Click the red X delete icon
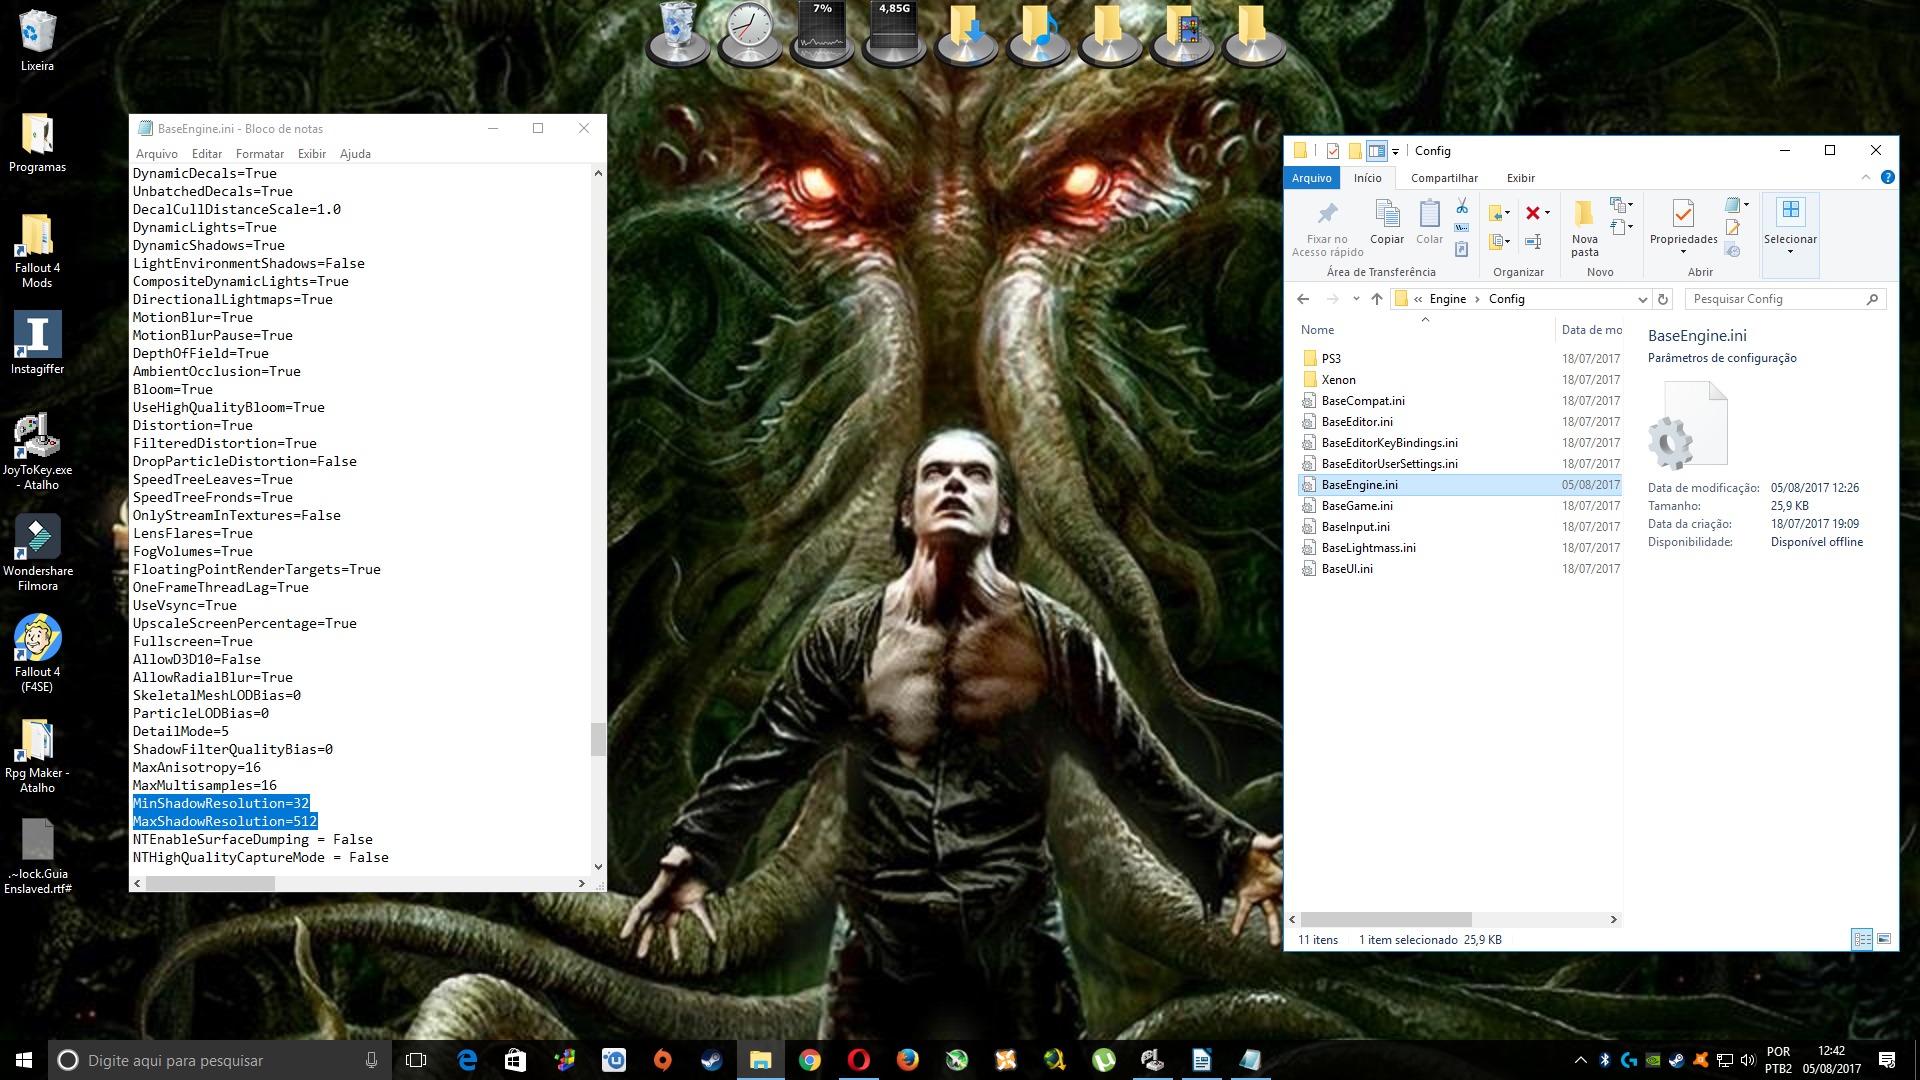1920x1080 pixels. [1533, 213]
